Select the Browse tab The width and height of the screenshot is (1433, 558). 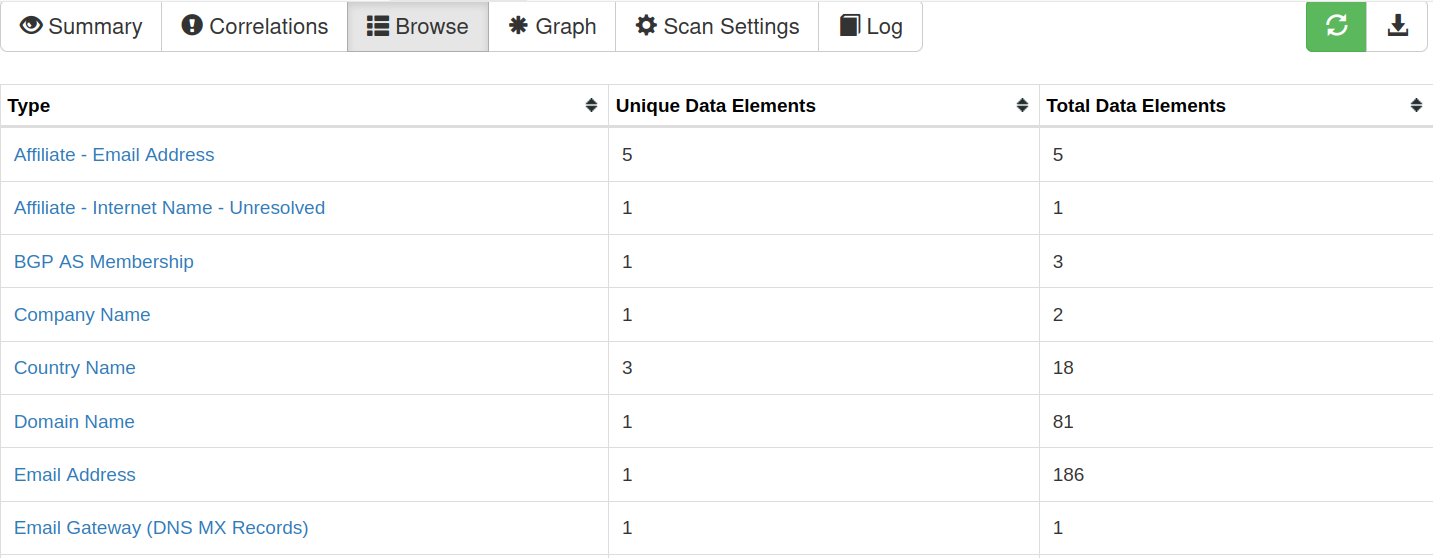418,26
